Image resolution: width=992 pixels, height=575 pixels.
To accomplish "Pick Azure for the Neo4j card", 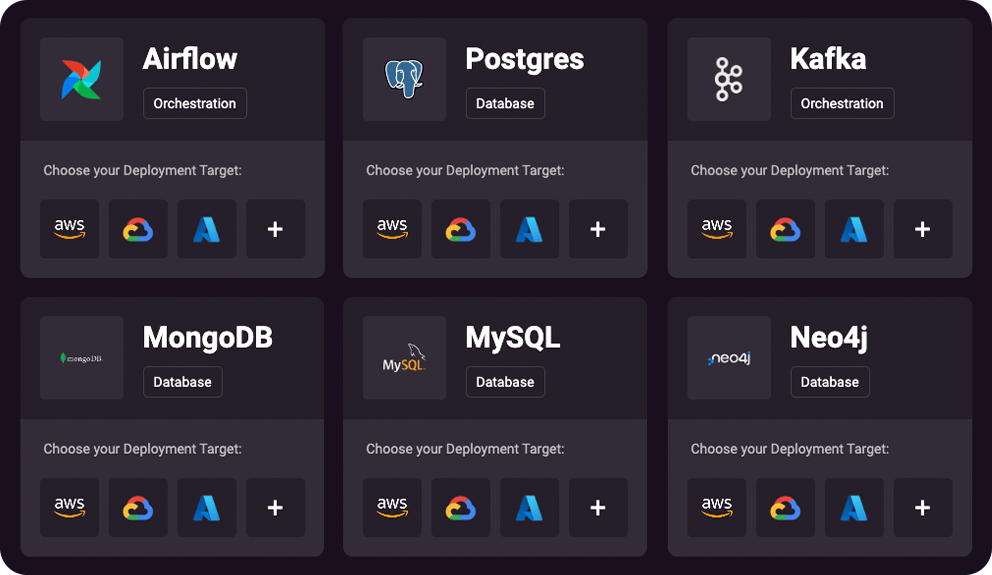I will pos(854,507).
